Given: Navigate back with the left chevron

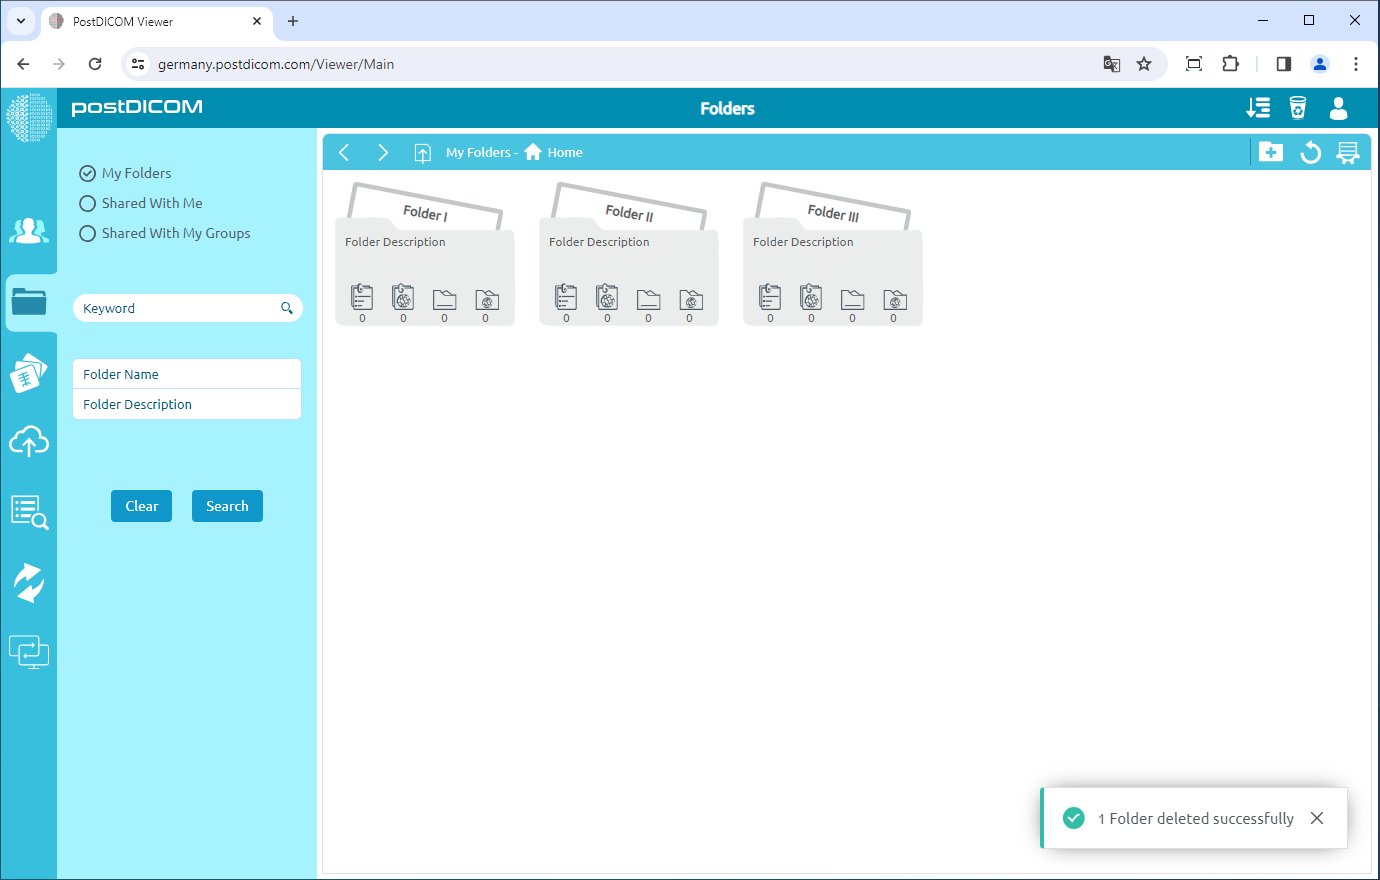Looking at the screenshot, I should coord(344,152).
